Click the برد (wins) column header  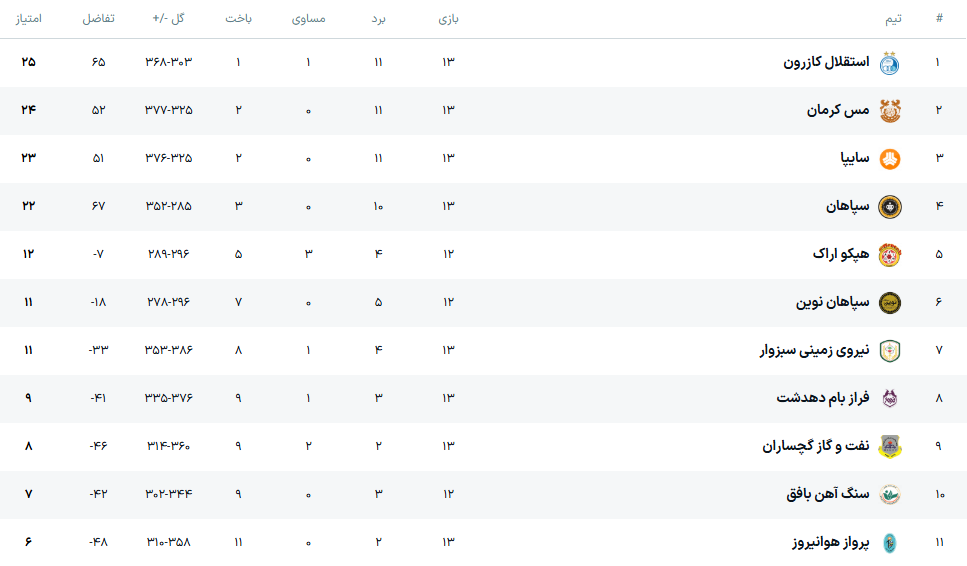(379, 19)
